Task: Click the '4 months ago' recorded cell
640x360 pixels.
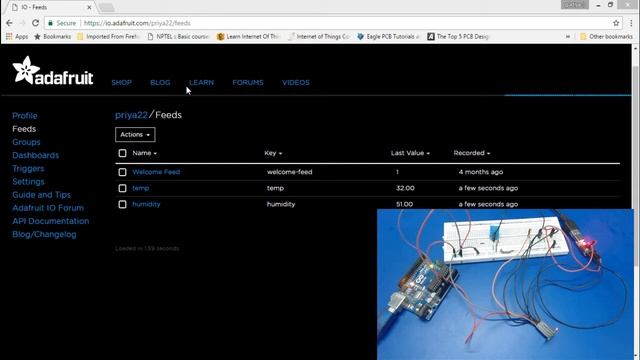Action: [x=480, y=172]
